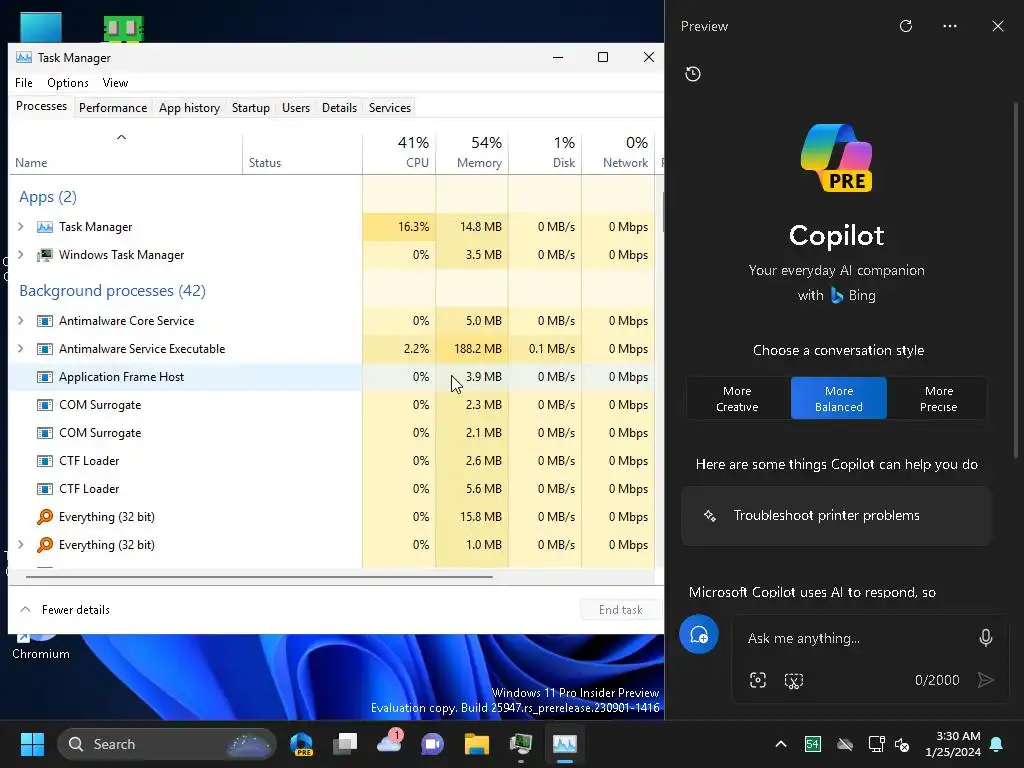The width and height of the screenshot is (1024, 768).
Task: Switch to the App history tab
Action: pyautogui.click(x=189, y=108)
